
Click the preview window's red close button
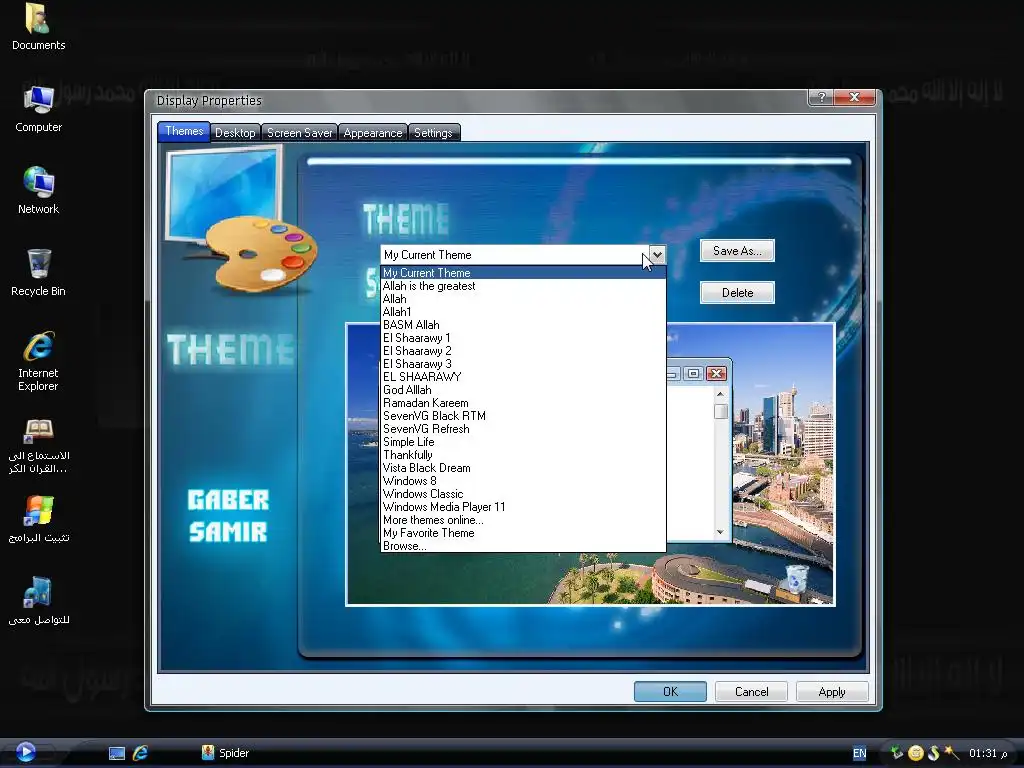716,374
